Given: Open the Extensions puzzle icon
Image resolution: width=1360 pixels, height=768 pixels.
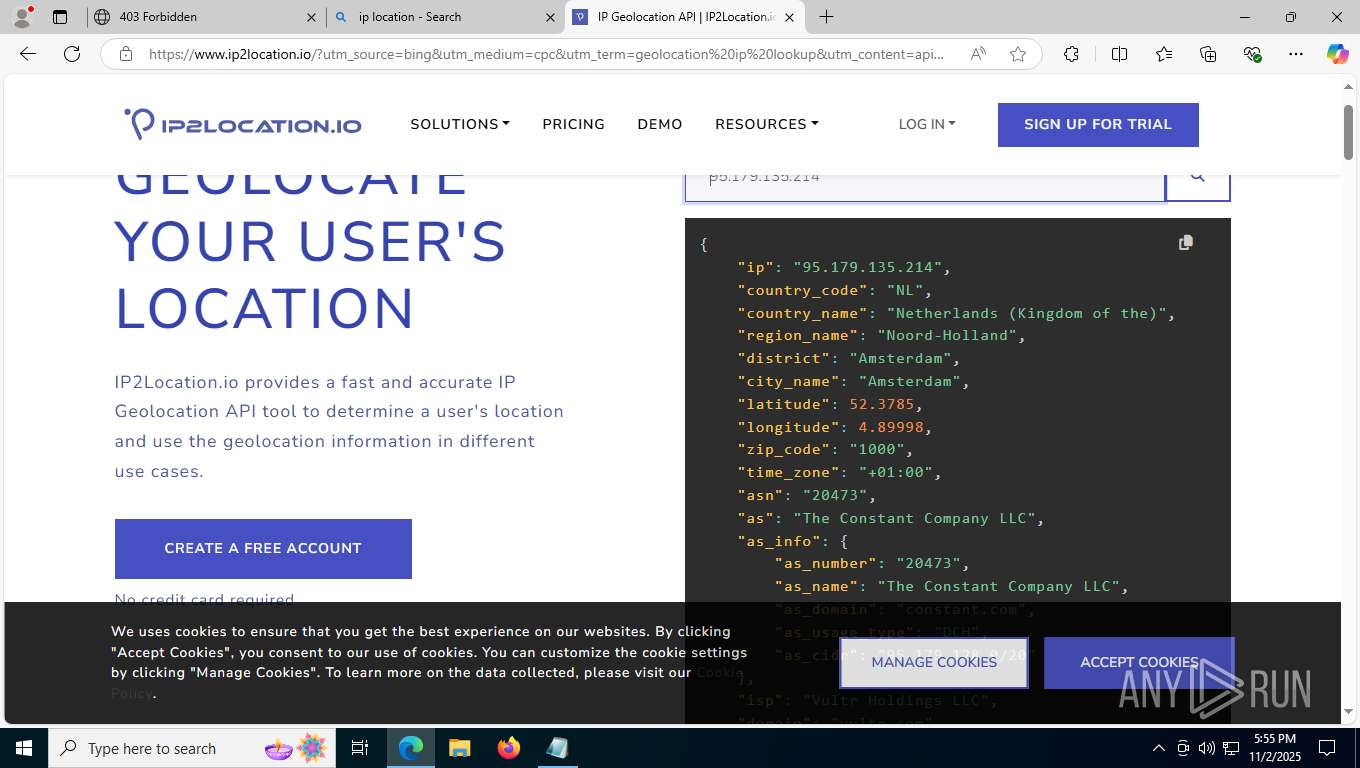Looking at the screenshot, I should (x=1071, y=54).
